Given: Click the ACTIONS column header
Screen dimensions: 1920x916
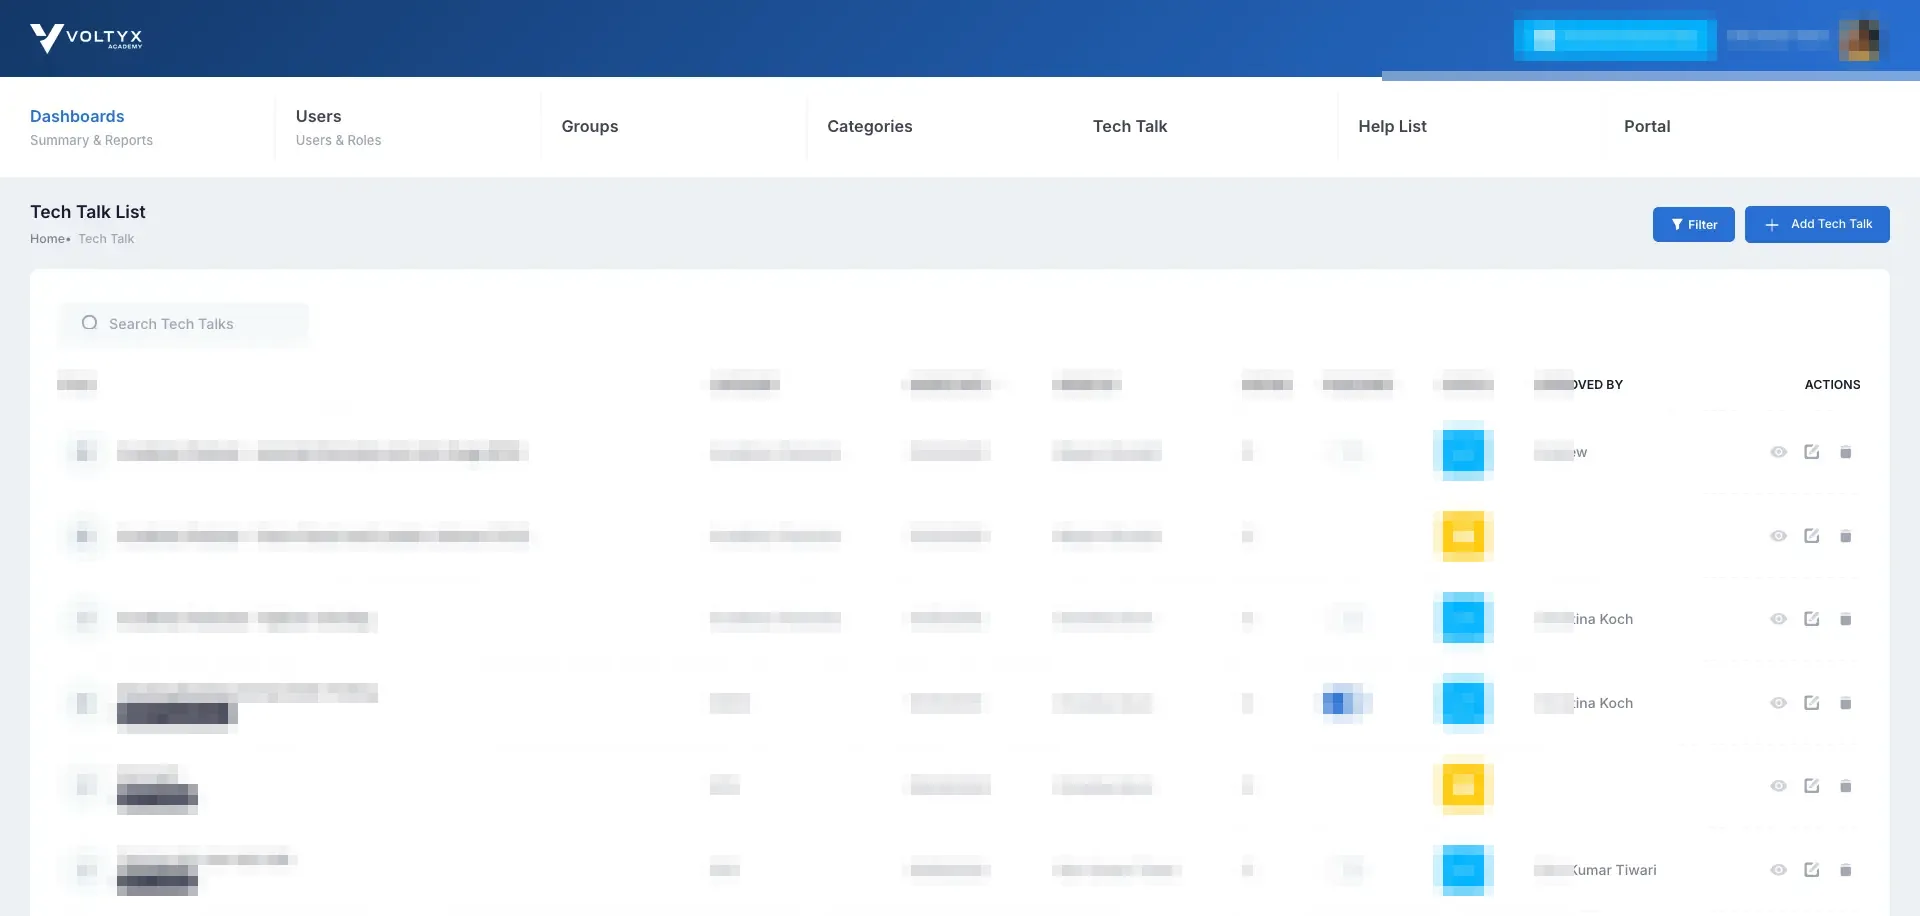Looking at the screenshot, I should click(x=1832, y=384).
